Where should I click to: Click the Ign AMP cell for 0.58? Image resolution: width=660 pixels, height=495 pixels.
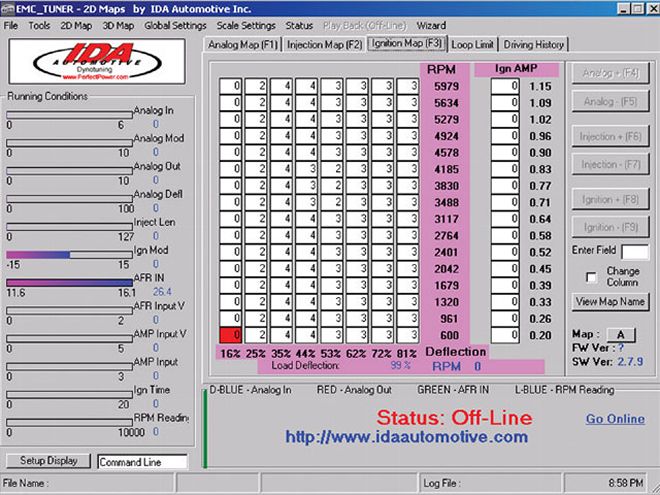[505, 235]
